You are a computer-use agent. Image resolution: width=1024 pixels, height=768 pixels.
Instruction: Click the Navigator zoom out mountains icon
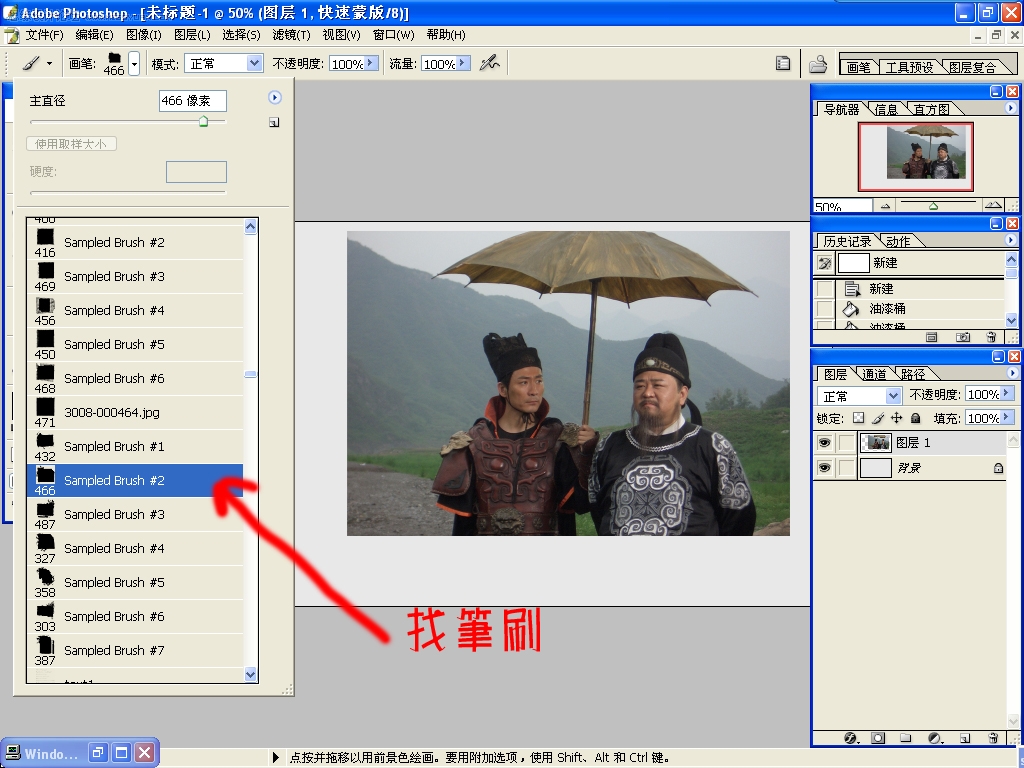885,206
